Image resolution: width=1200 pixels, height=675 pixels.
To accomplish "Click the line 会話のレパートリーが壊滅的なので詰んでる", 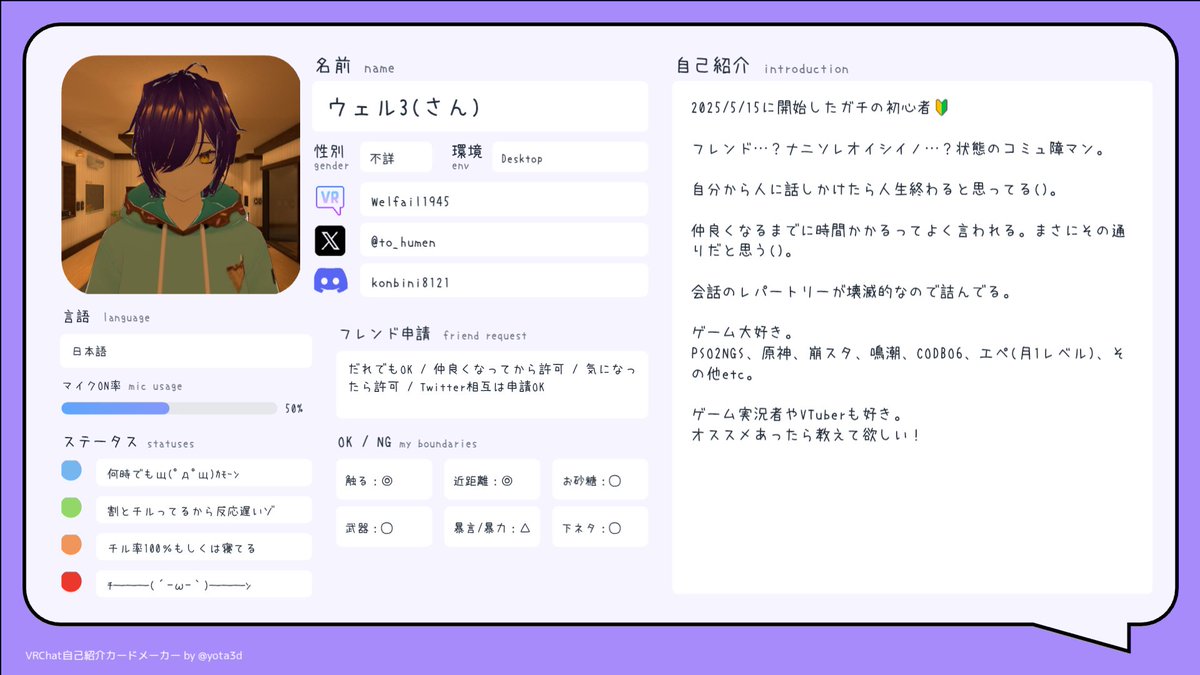I will coord(853,293).
